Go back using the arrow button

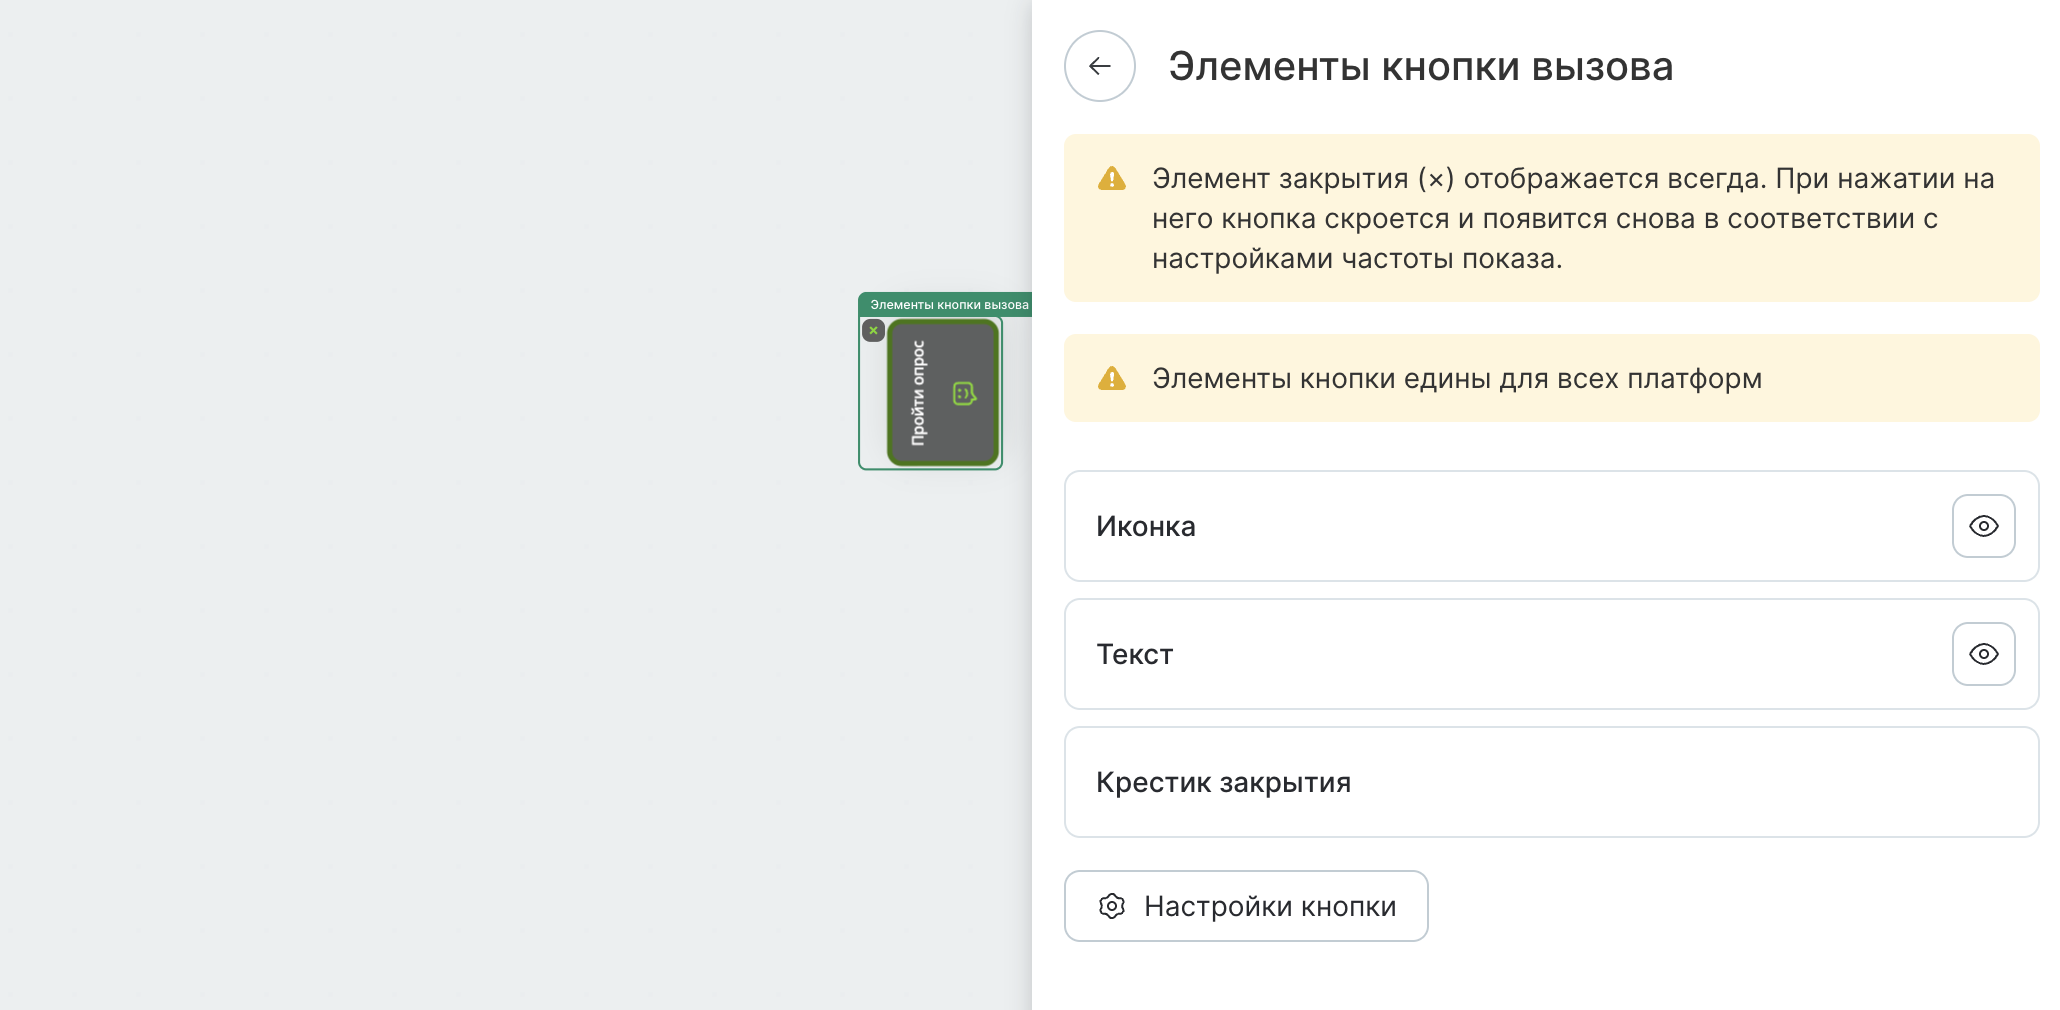coord(1099,66)
